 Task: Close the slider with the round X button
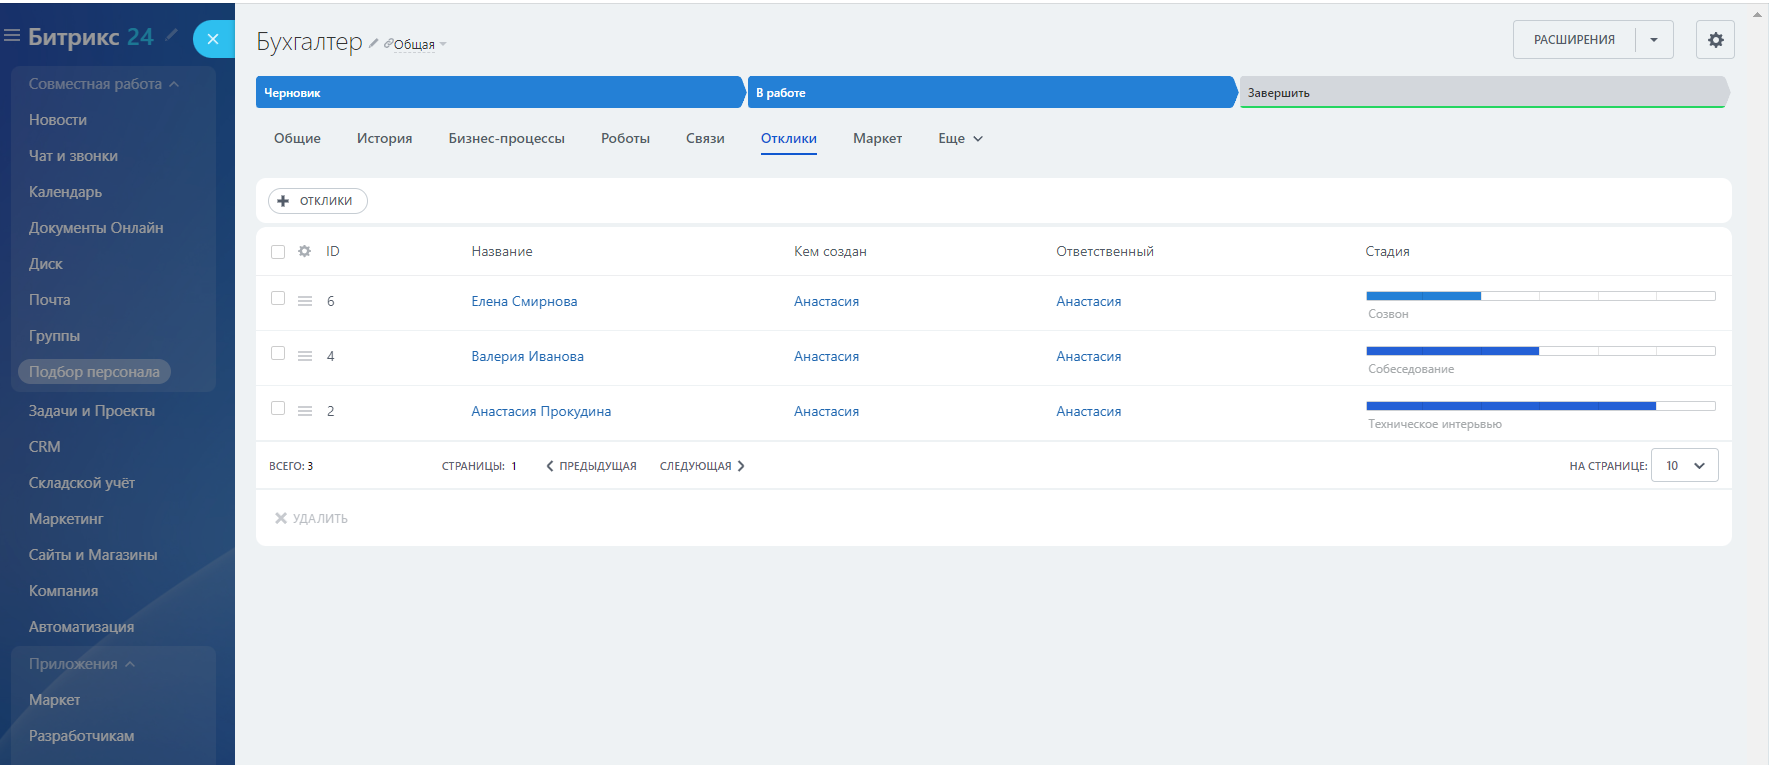pyautogui.click(x=213, y=39)
